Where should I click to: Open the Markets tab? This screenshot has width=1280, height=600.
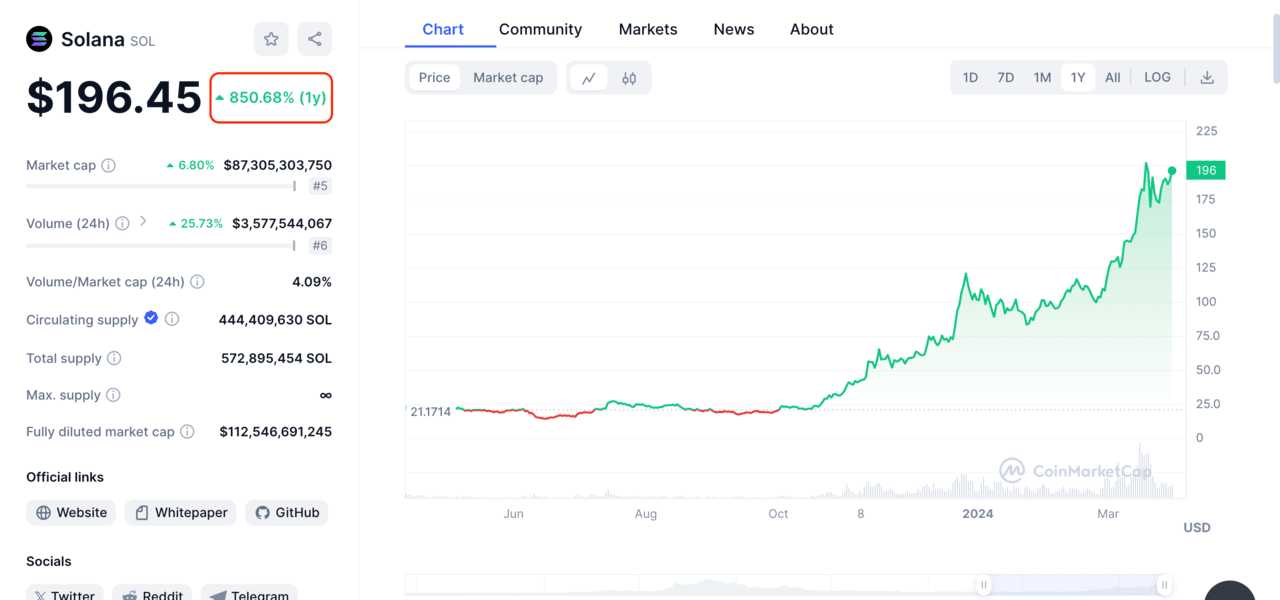[x=648, y=30]
